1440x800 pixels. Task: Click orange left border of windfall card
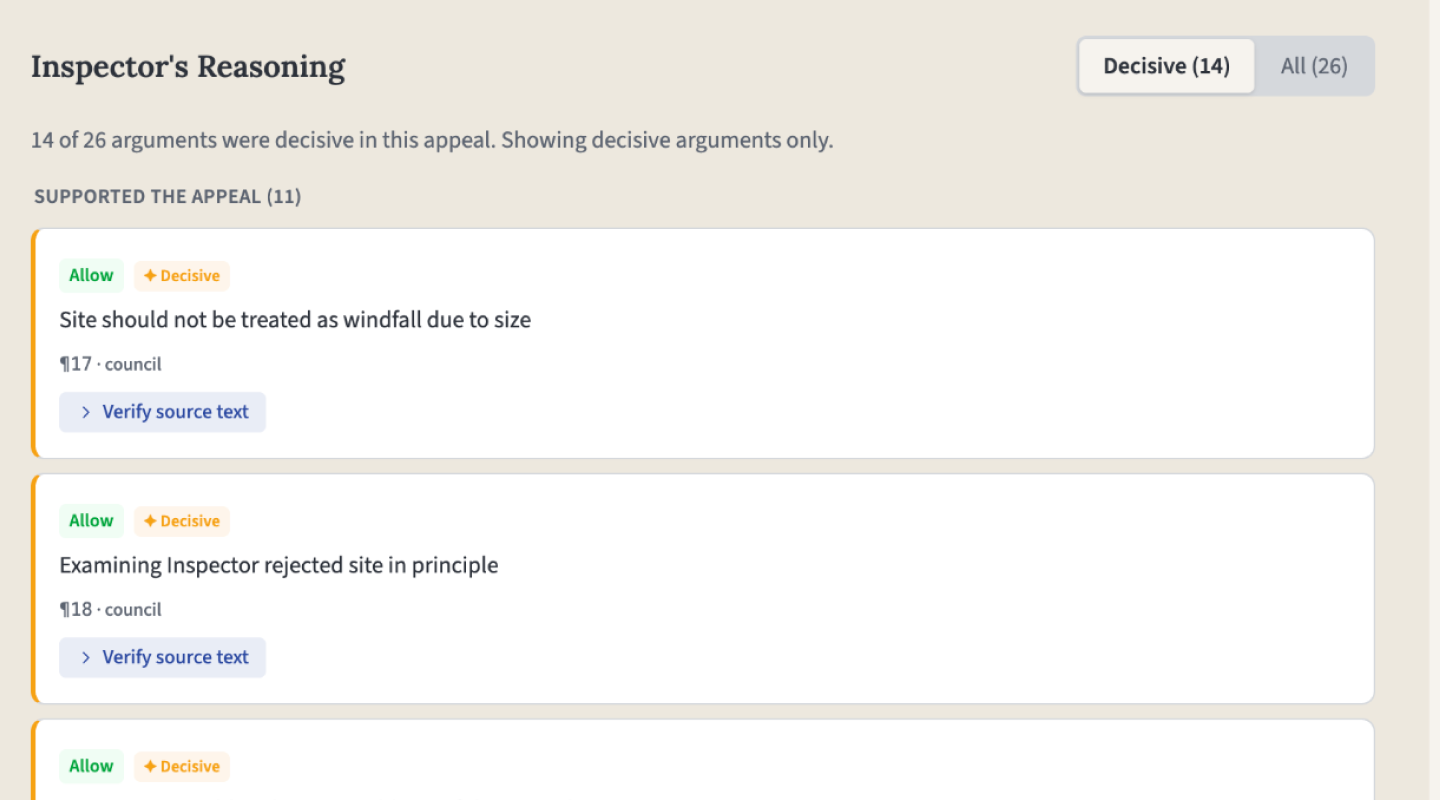pyautogui.click(x=34, y=343)
